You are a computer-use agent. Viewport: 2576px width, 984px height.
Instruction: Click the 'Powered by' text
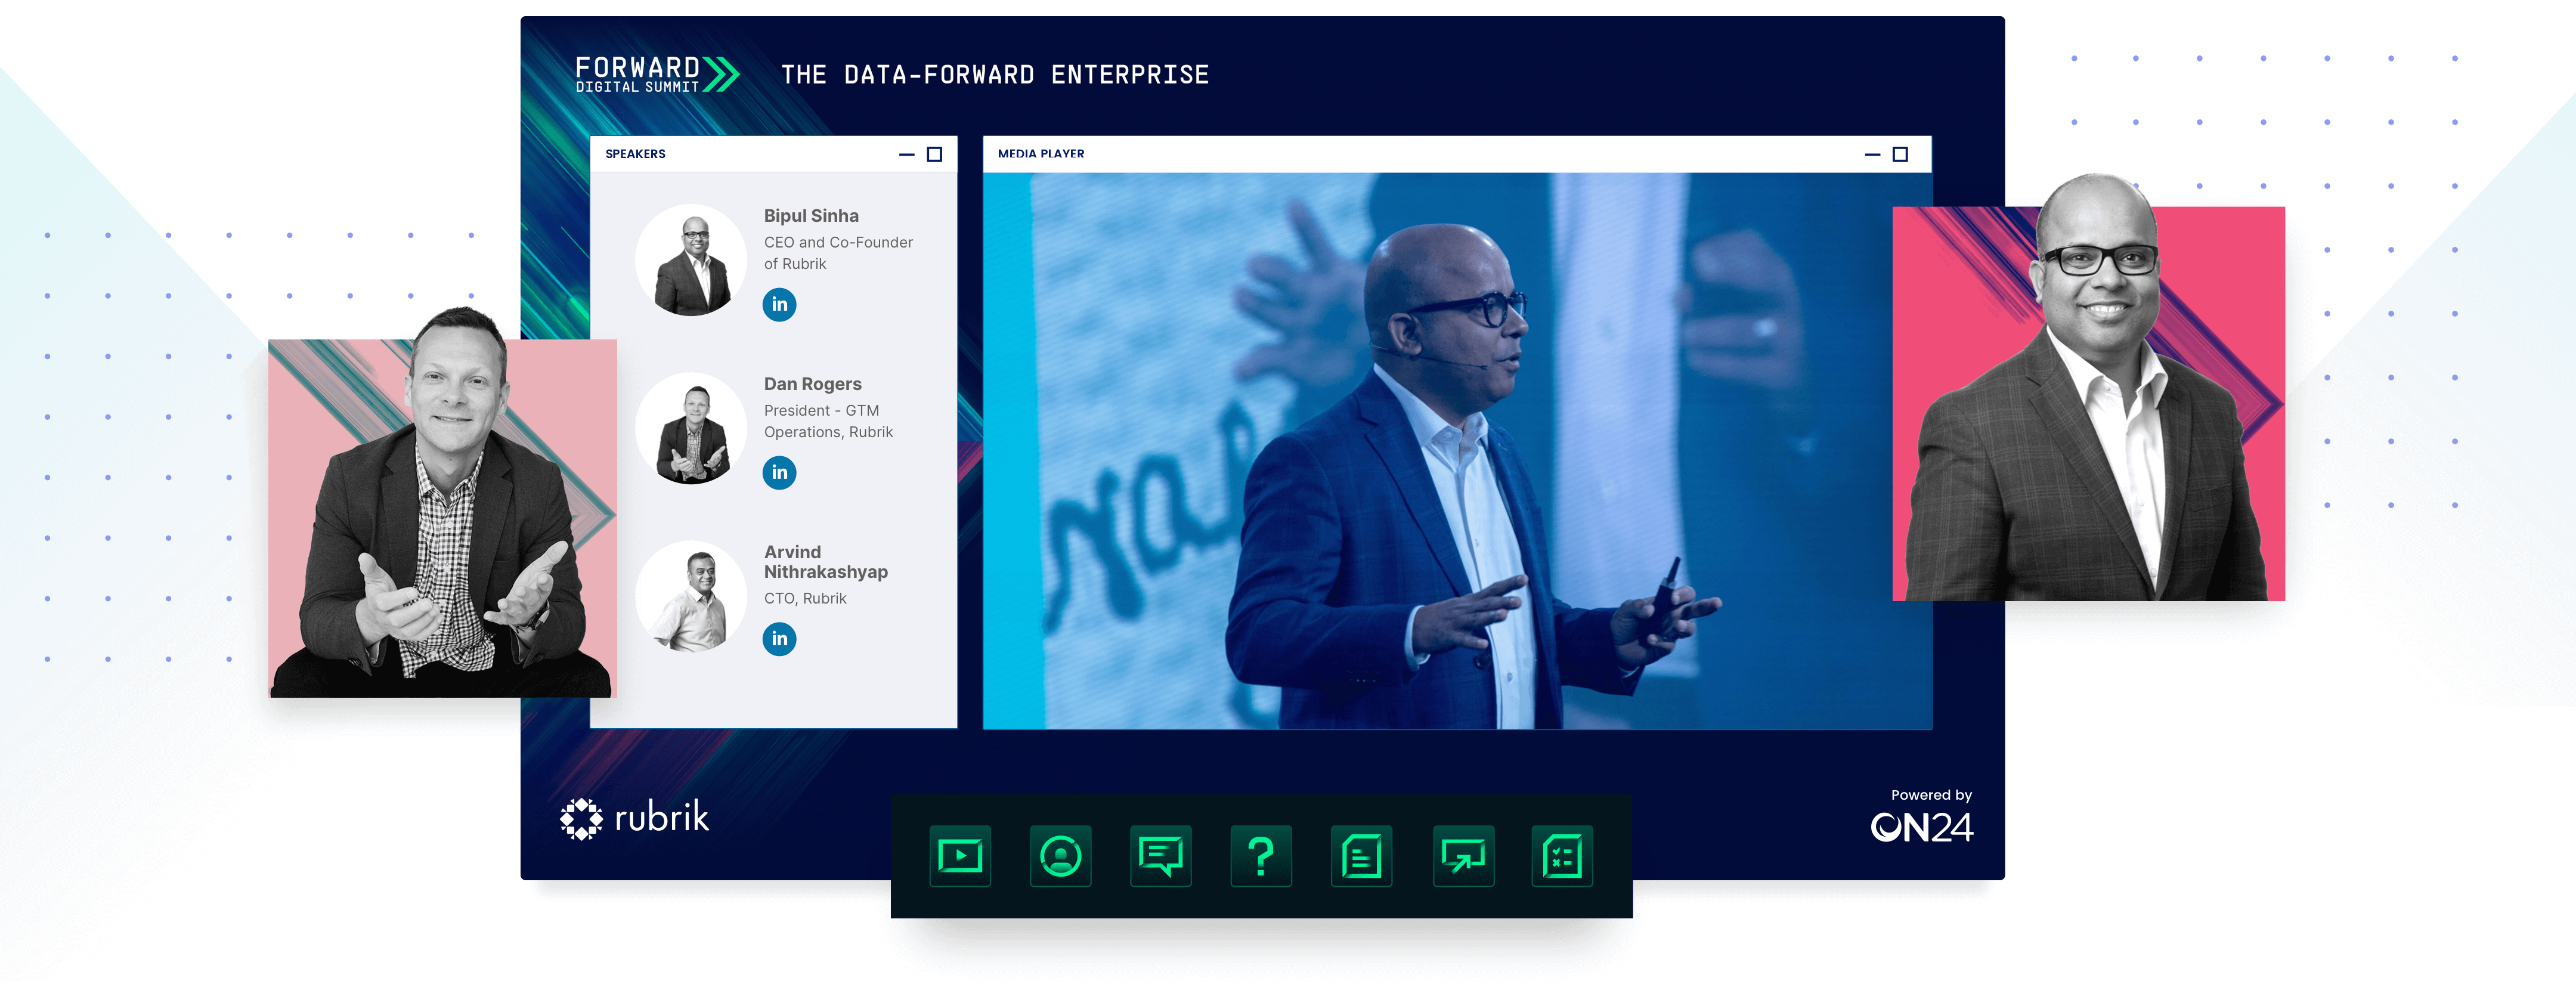pos(1931,795)
